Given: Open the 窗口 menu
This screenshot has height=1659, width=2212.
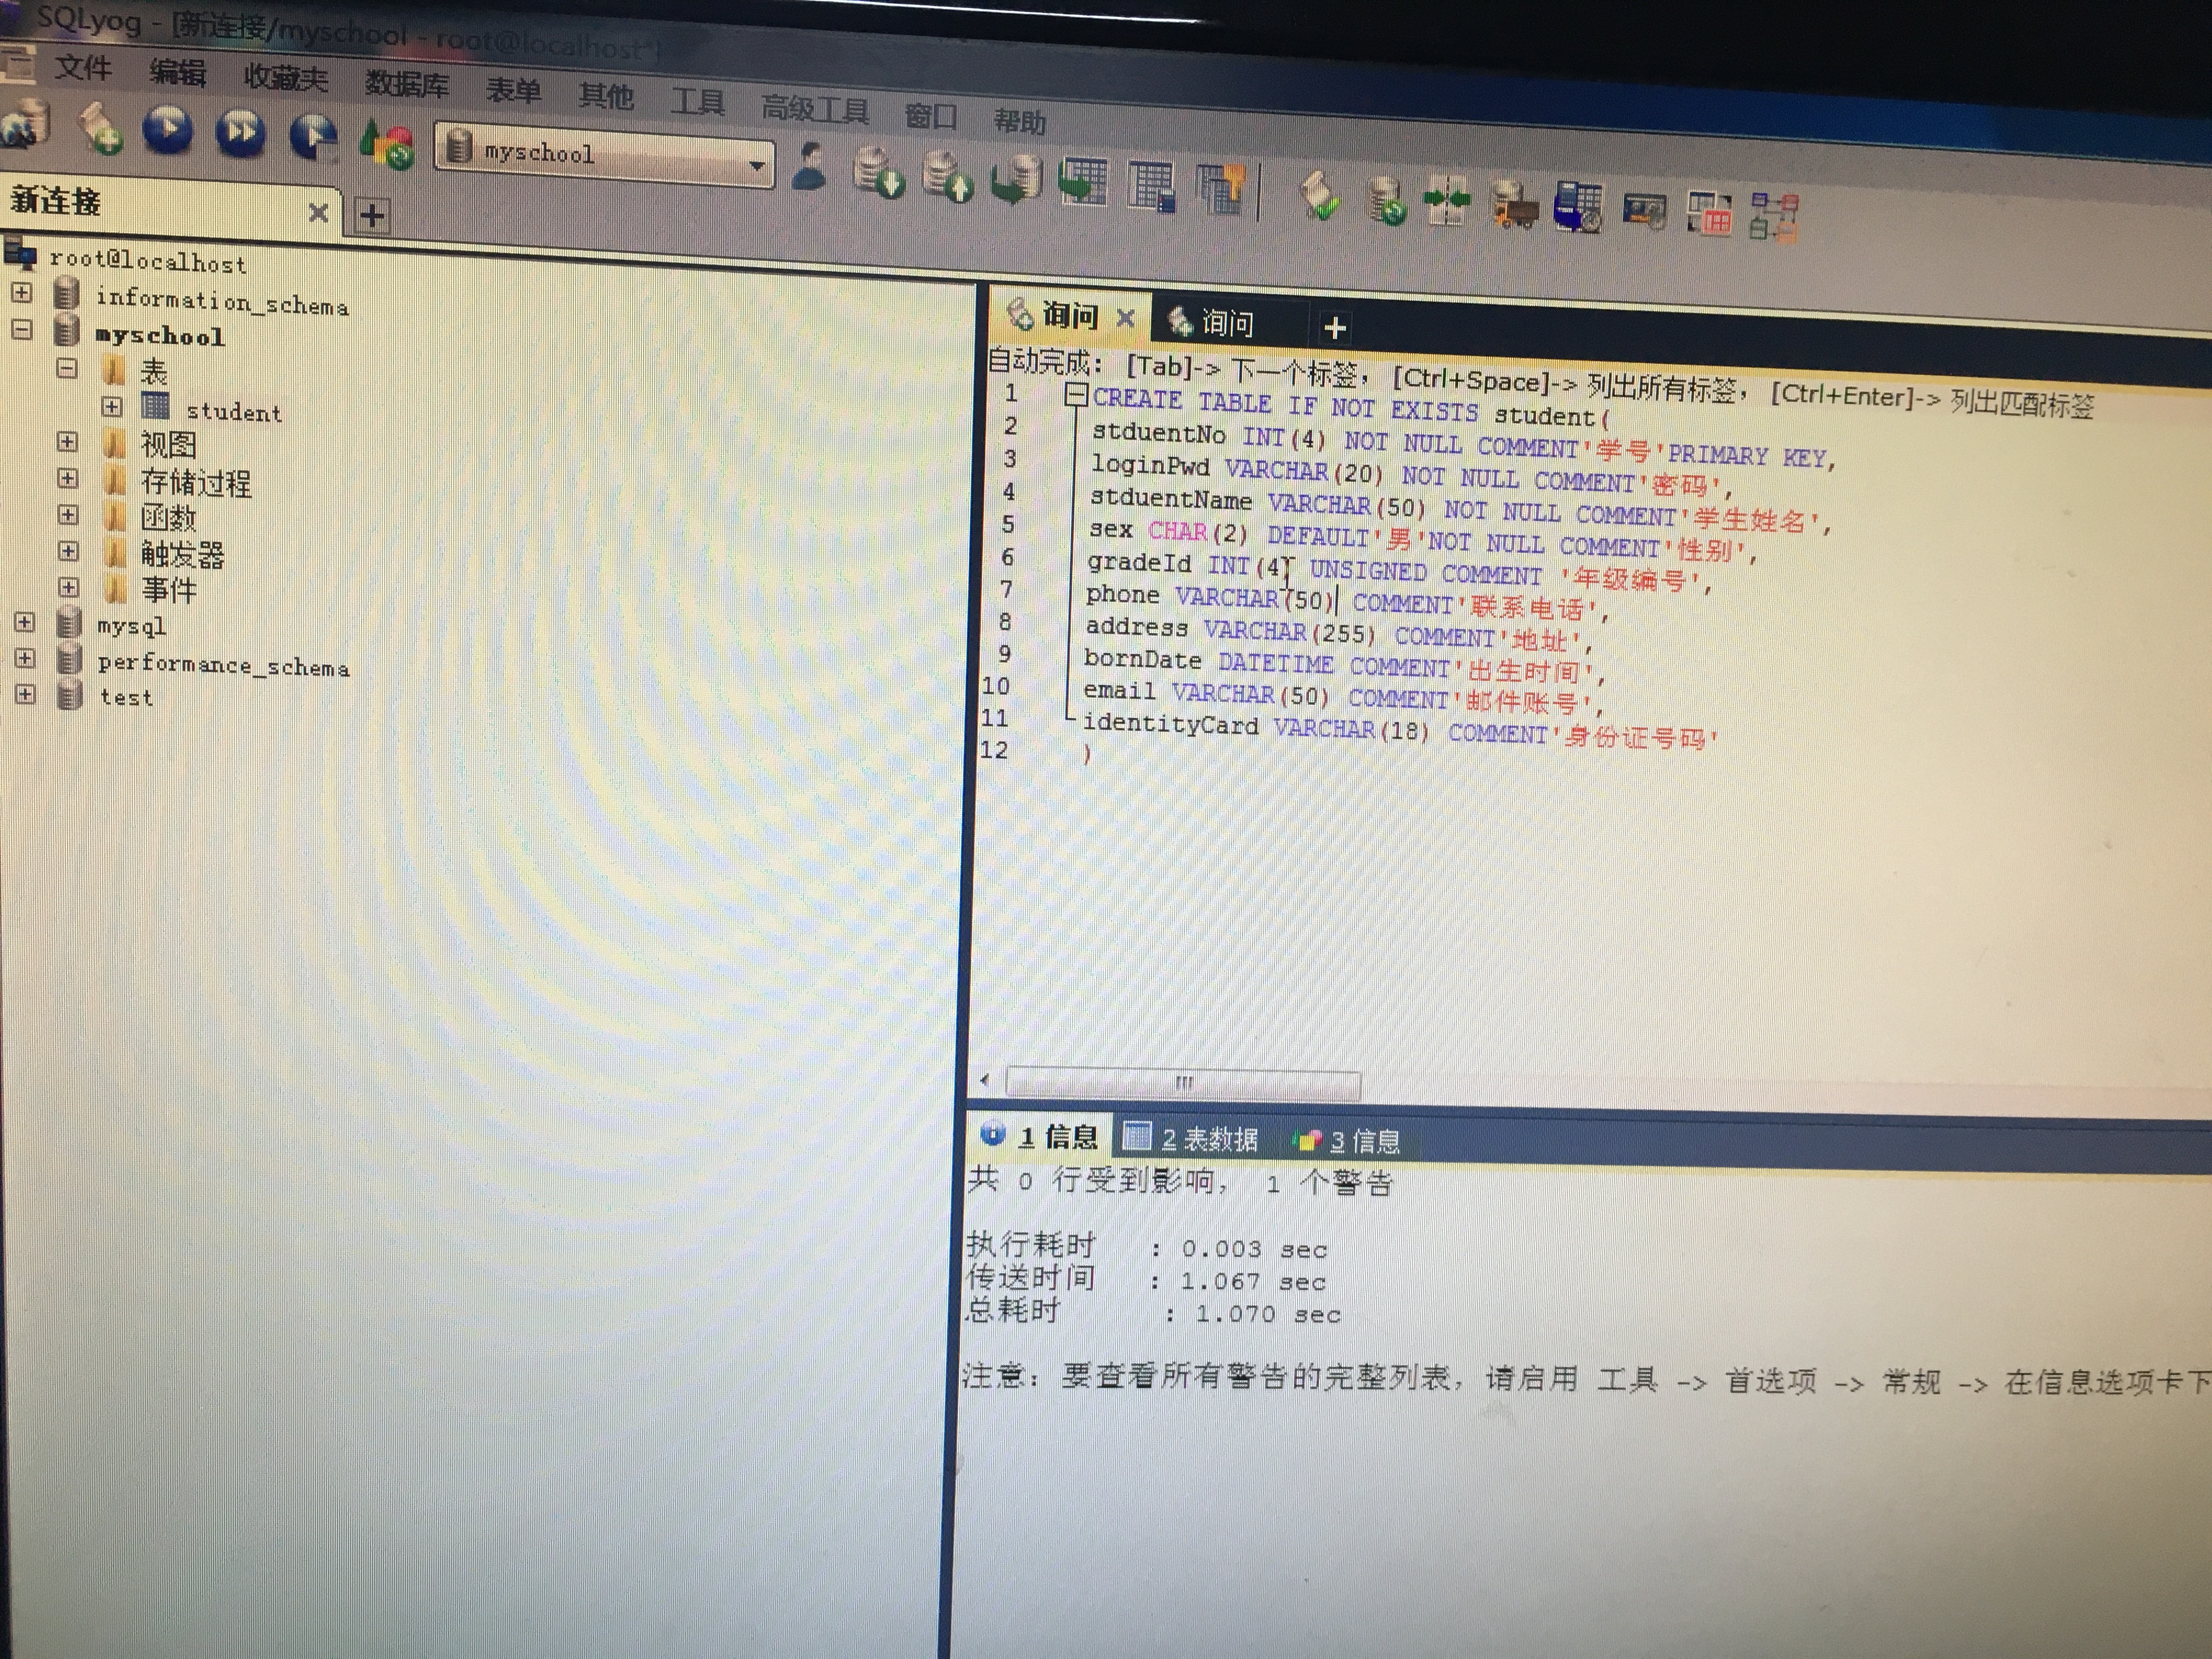Looking at the screenshot, I should tap(930, 116).
